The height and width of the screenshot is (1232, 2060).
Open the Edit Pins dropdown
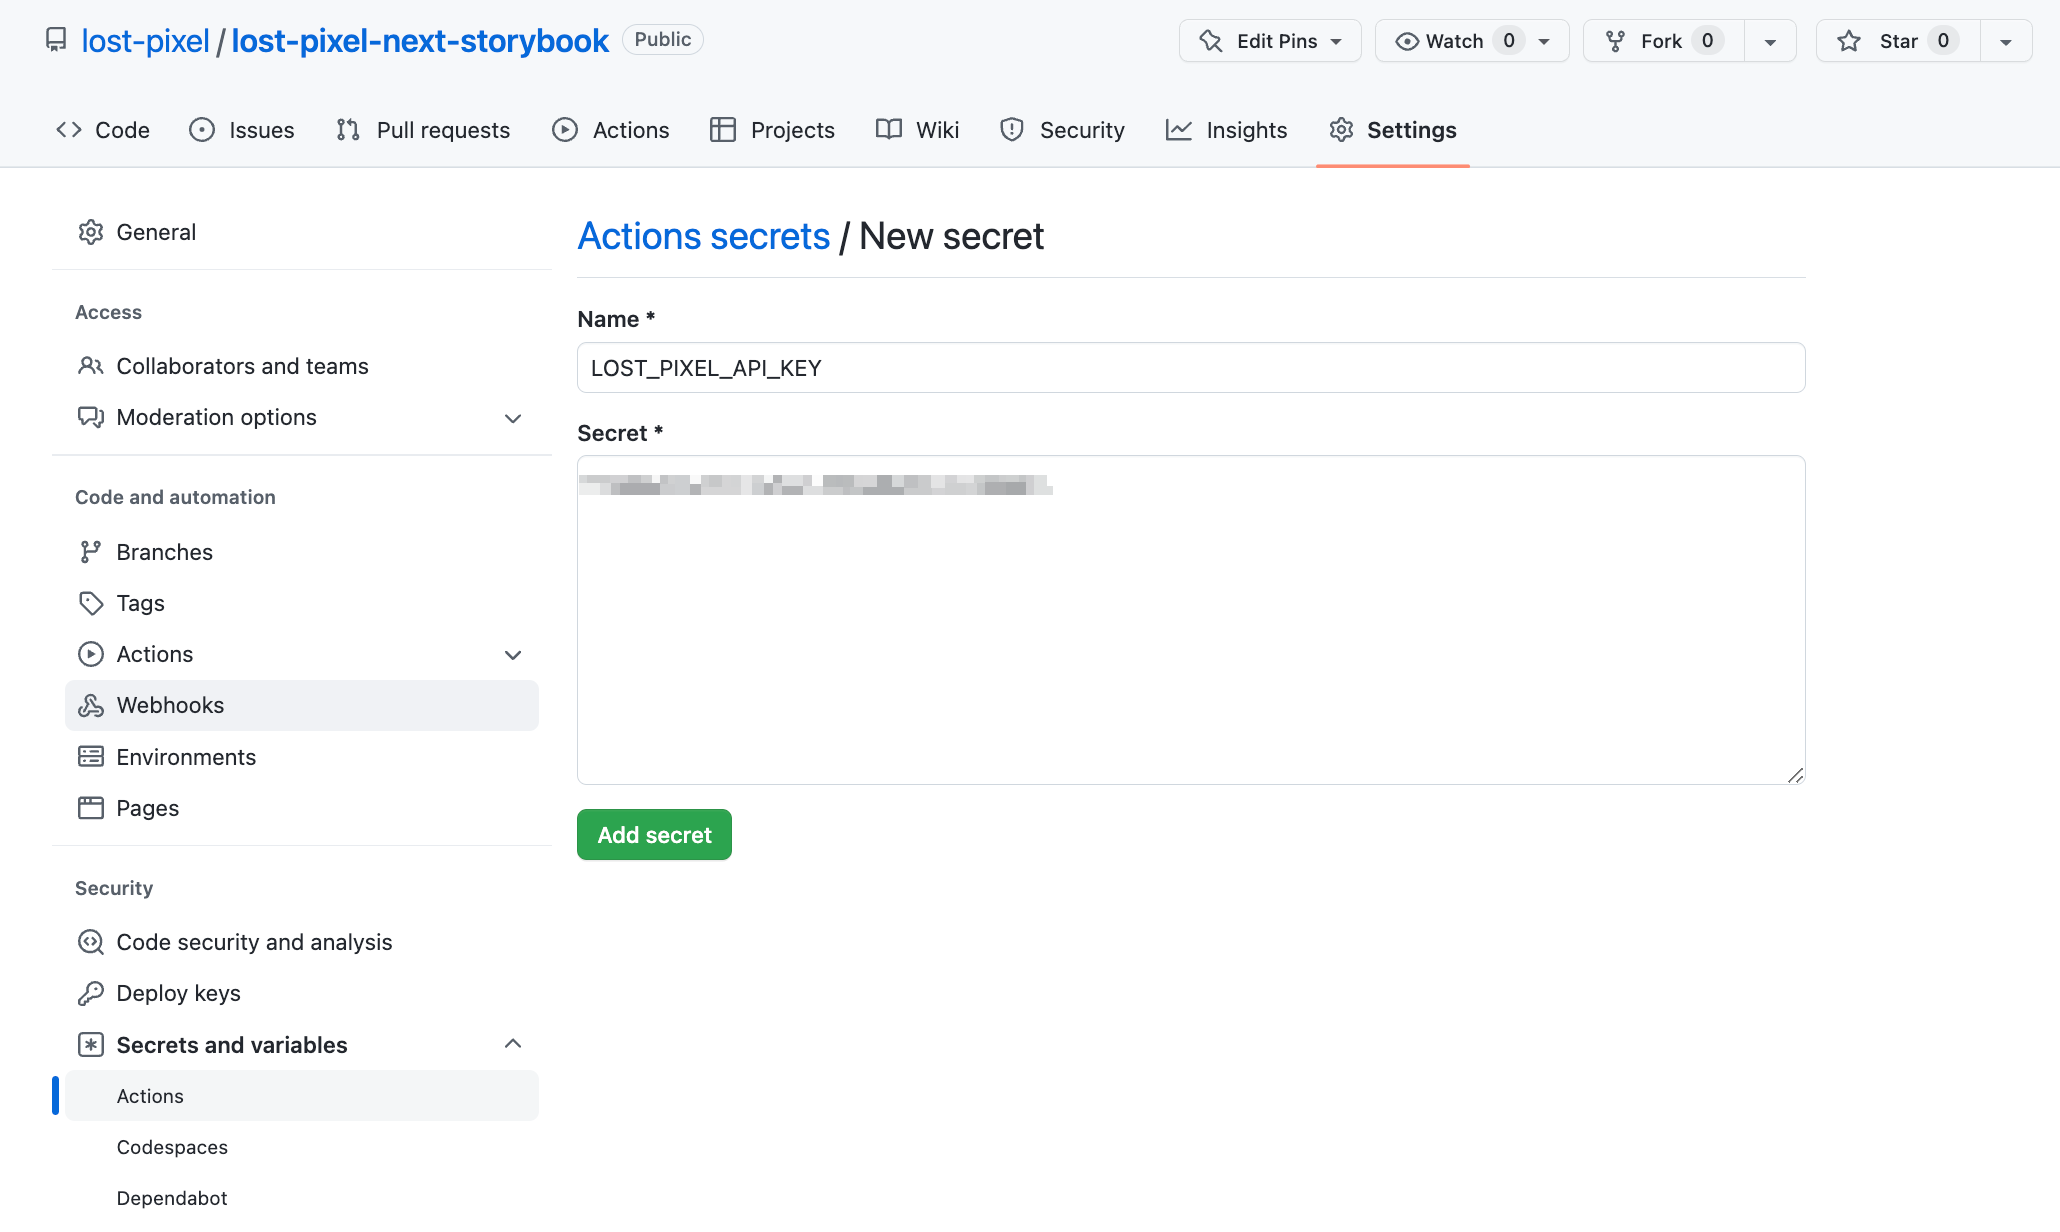tap(1270, 41)
